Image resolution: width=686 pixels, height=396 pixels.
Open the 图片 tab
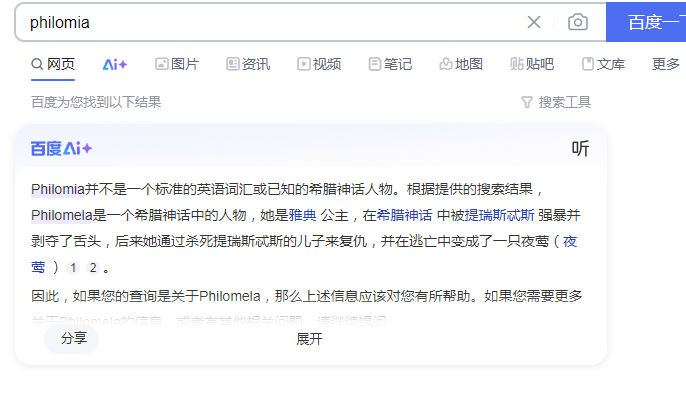177,64
